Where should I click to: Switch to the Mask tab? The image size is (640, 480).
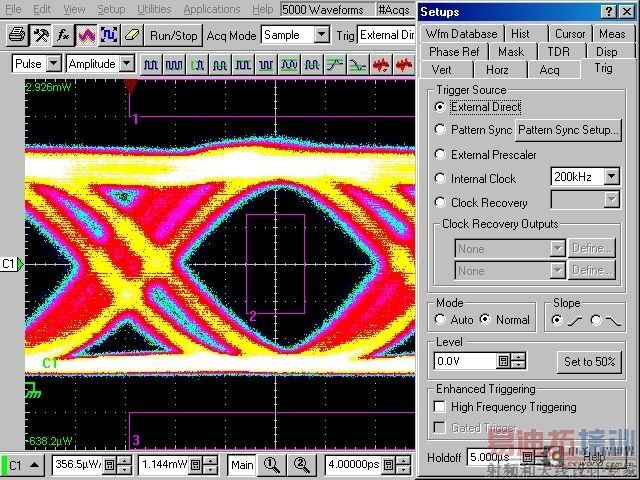(x=511, y=52)
